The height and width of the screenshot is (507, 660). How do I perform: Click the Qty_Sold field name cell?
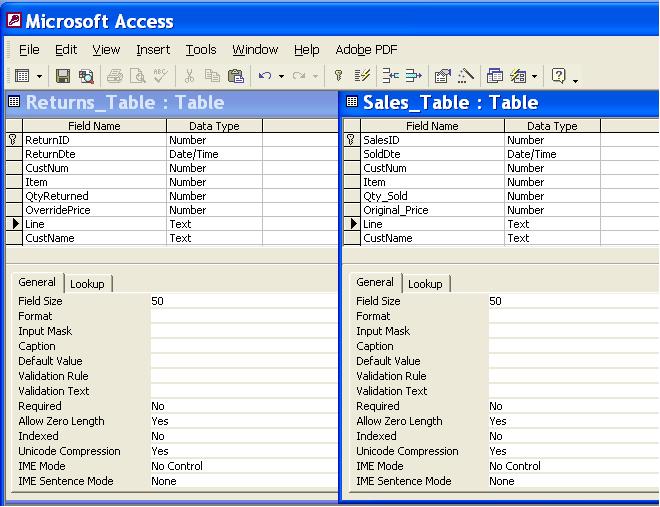pyautogui.click(x=432, y=196)
